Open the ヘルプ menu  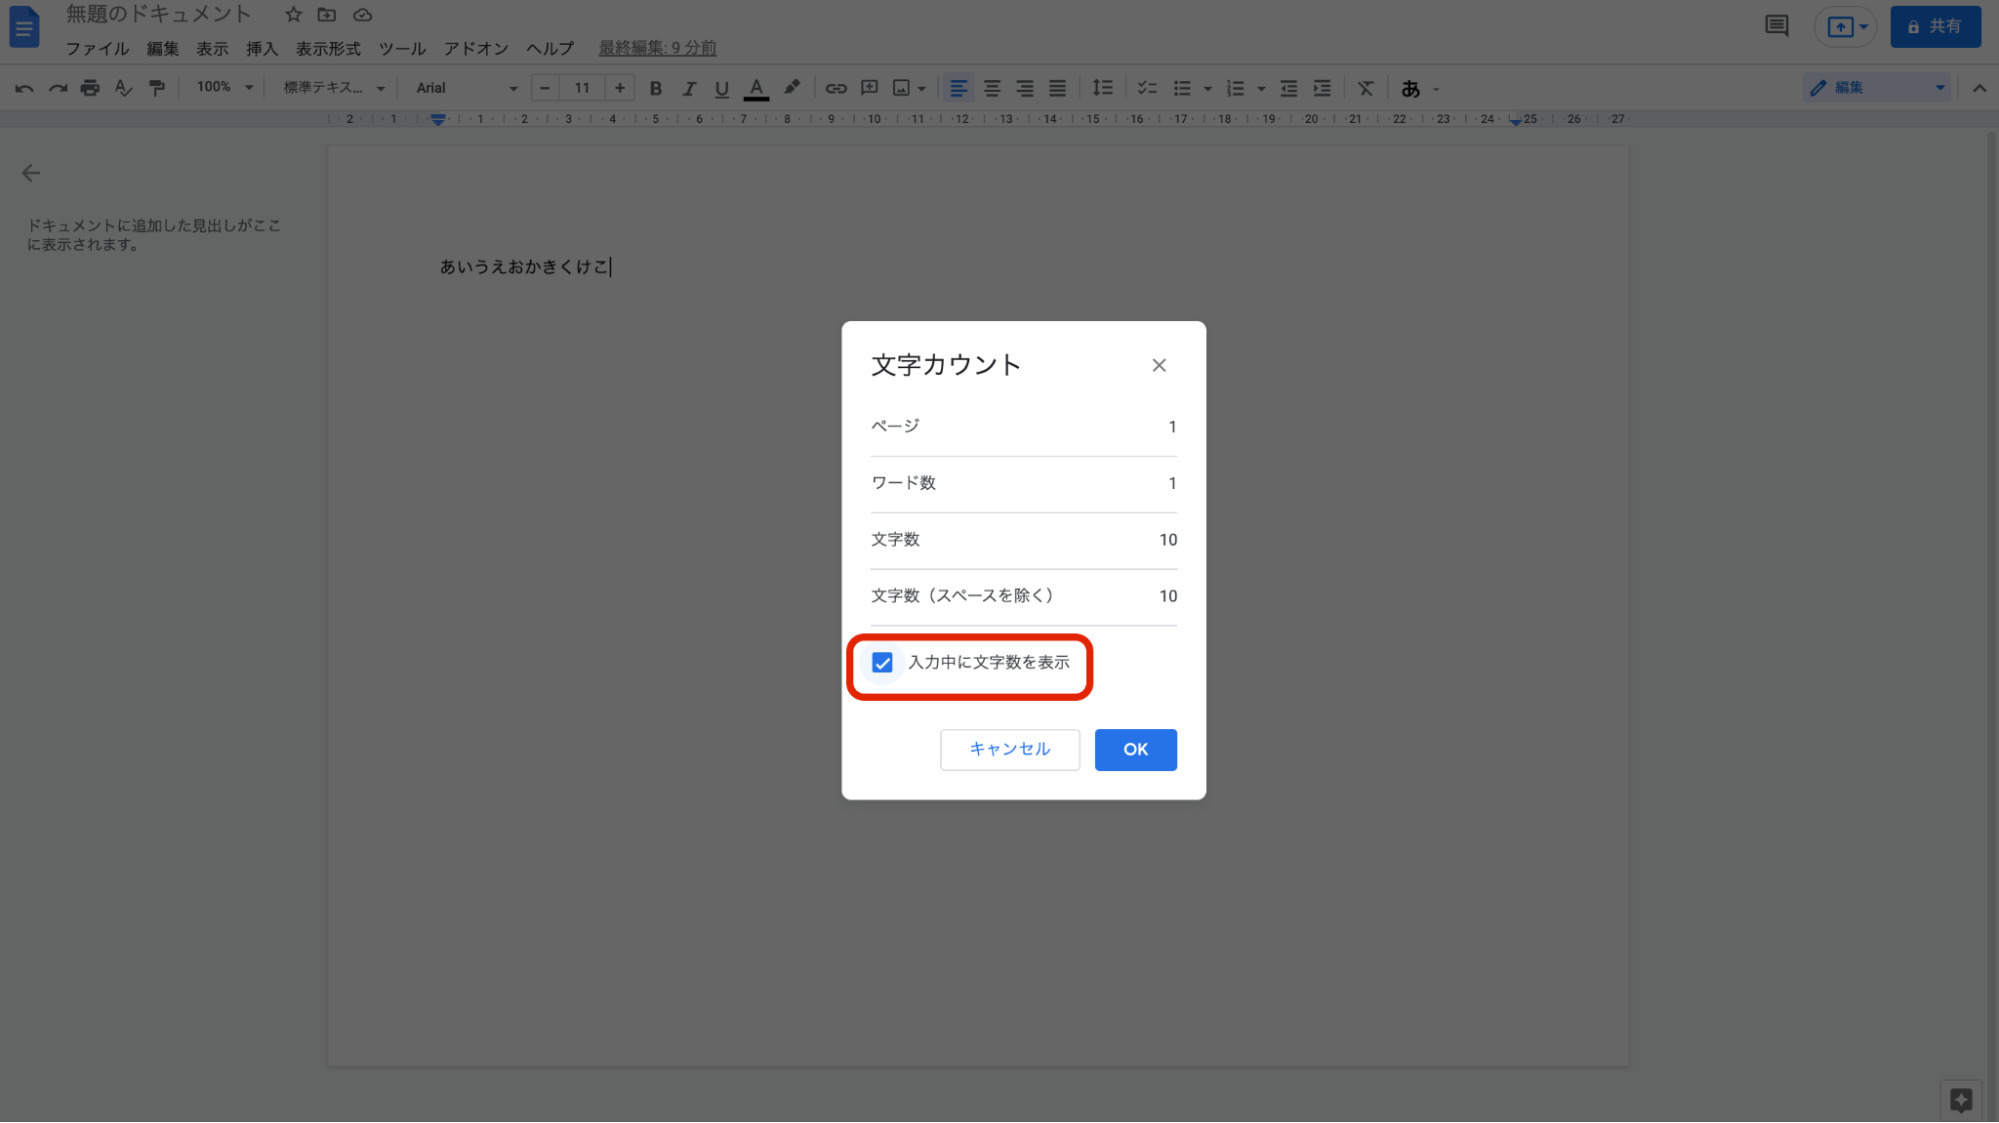click(x=550, y=48)
